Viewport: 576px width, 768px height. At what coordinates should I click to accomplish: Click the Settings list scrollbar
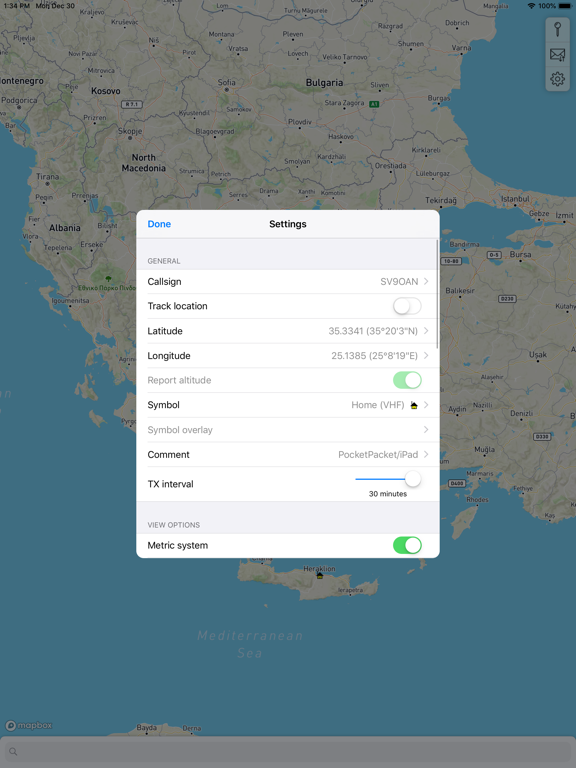point(437,294)
